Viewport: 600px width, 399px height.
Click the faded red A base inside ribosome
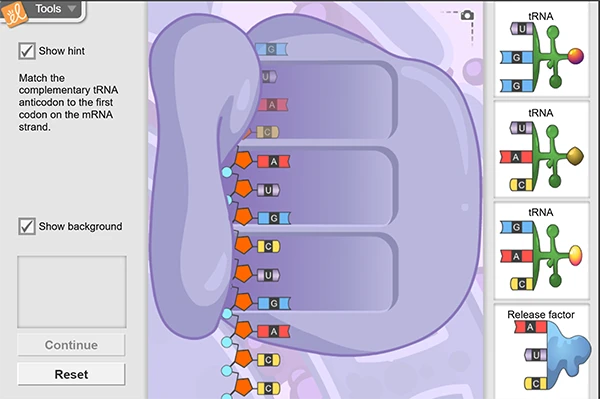[x=272, y=104]
